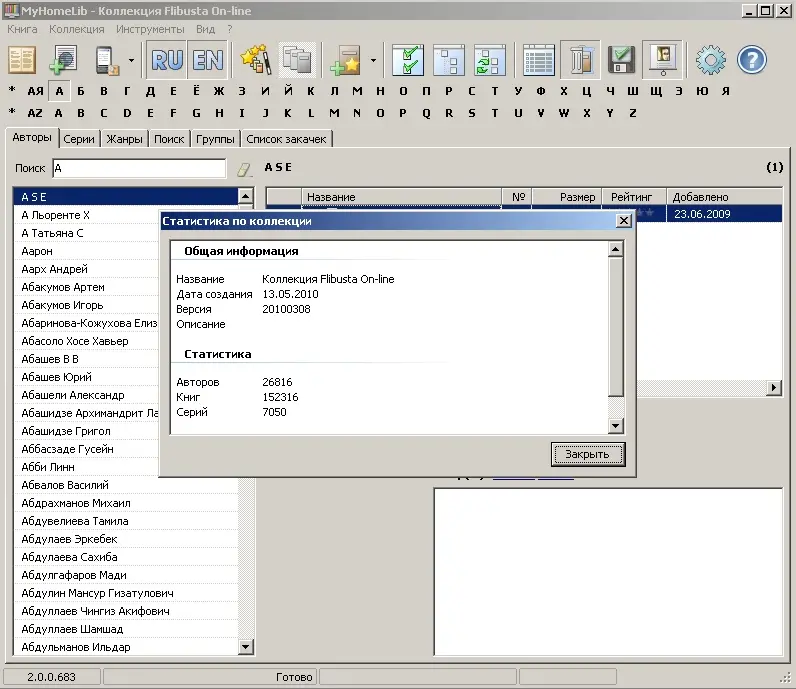The width and height of the screenshot is (796, 689).
Task: Switch to the Список закачек tab
Action: (x=286, y=139)
